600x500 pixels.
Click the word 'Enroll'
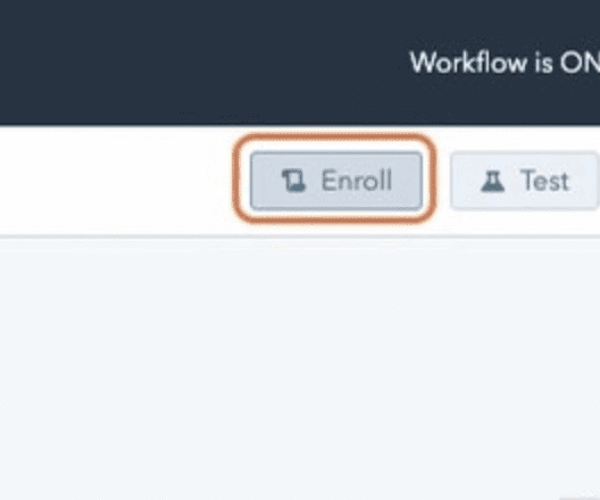click(357, 181)
